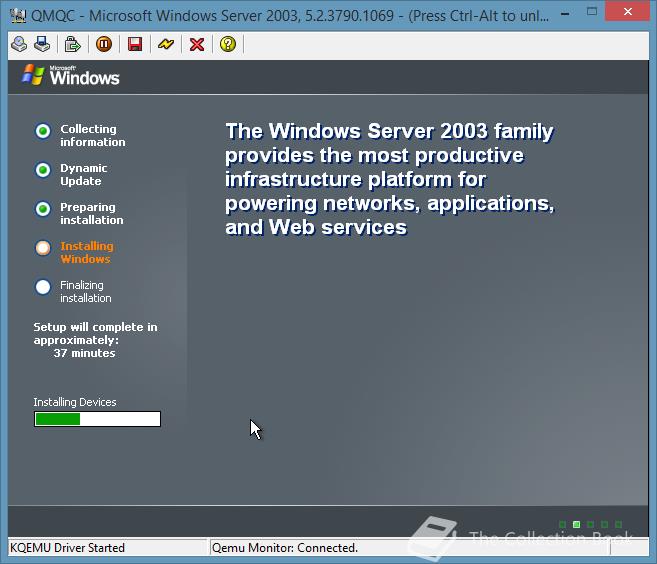
Task: Click the 'Collecting information' step text
Action: 93,135
